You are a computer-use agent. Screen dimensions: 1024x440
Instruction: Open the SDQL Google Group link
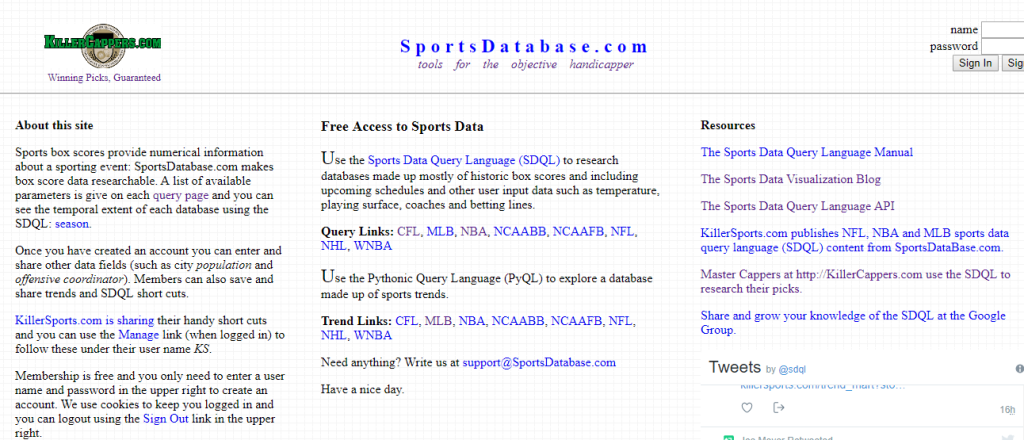[853, 323]
